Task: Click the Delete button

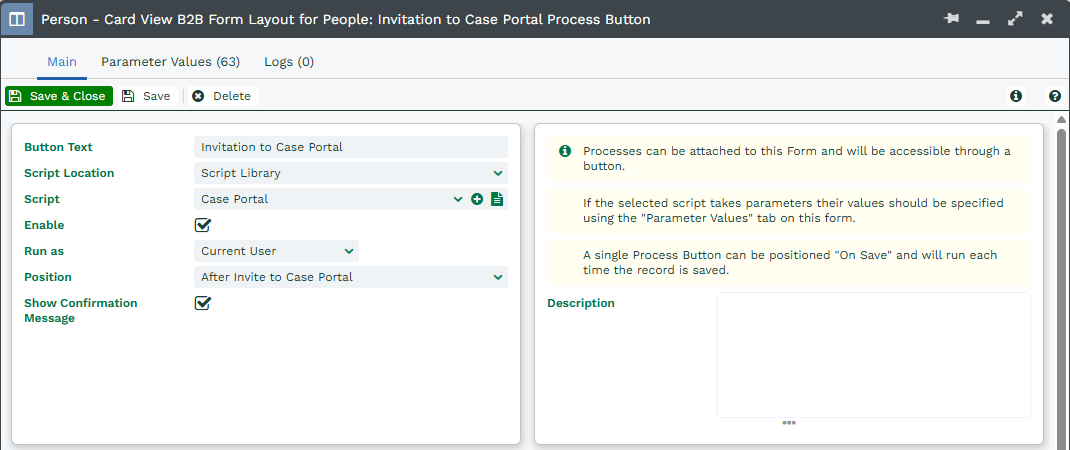Action: (x=221, y=96)
